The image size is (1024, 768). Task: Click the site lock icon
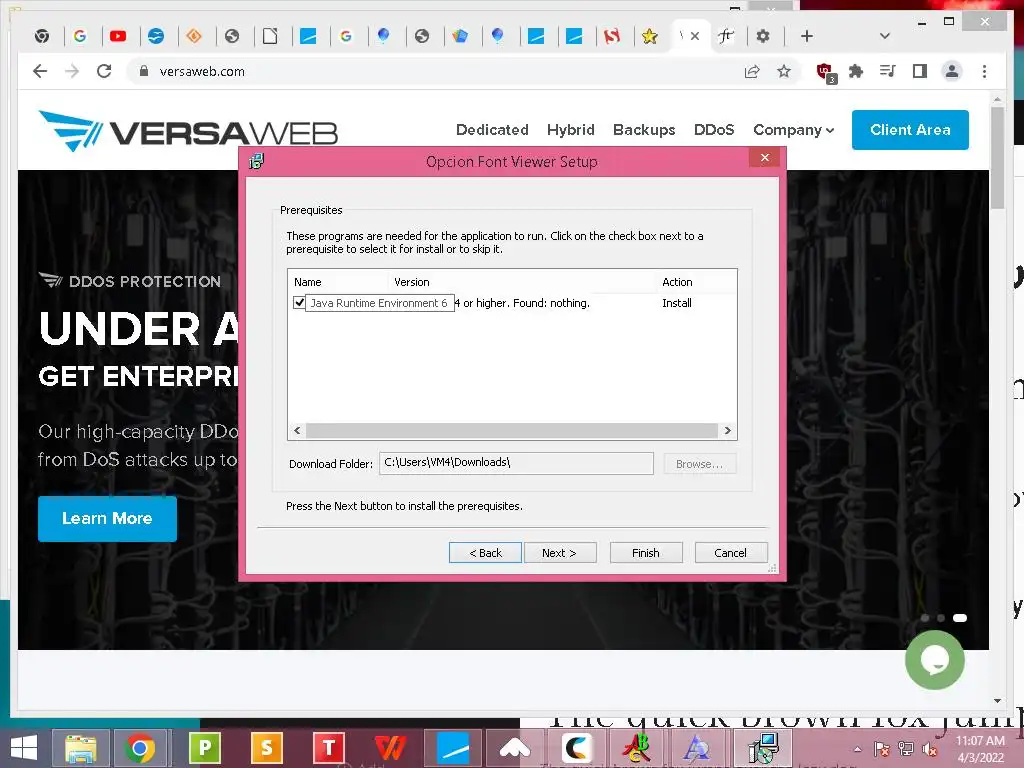pyautogui.click(x=144, y=71)
